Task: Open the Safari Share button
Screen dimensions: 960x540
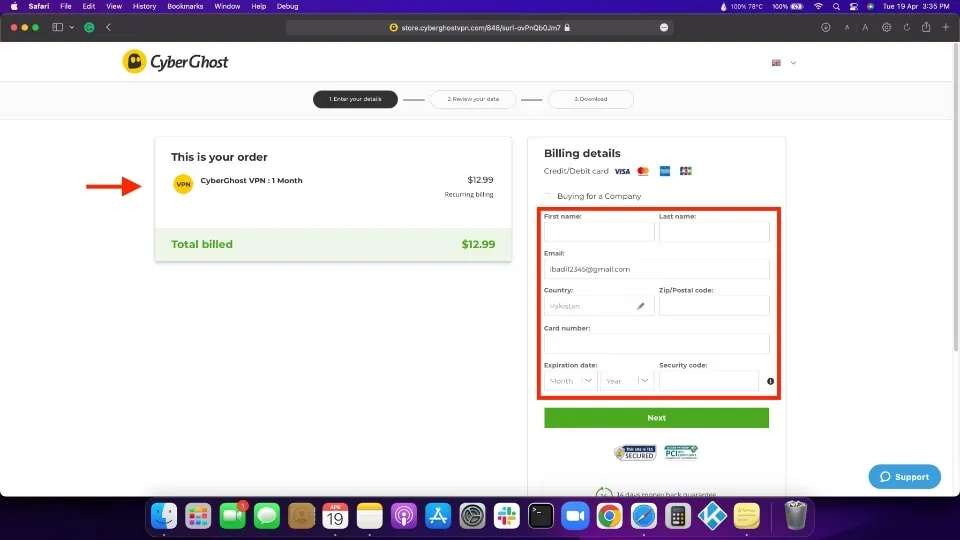Action: pos(926,26)
